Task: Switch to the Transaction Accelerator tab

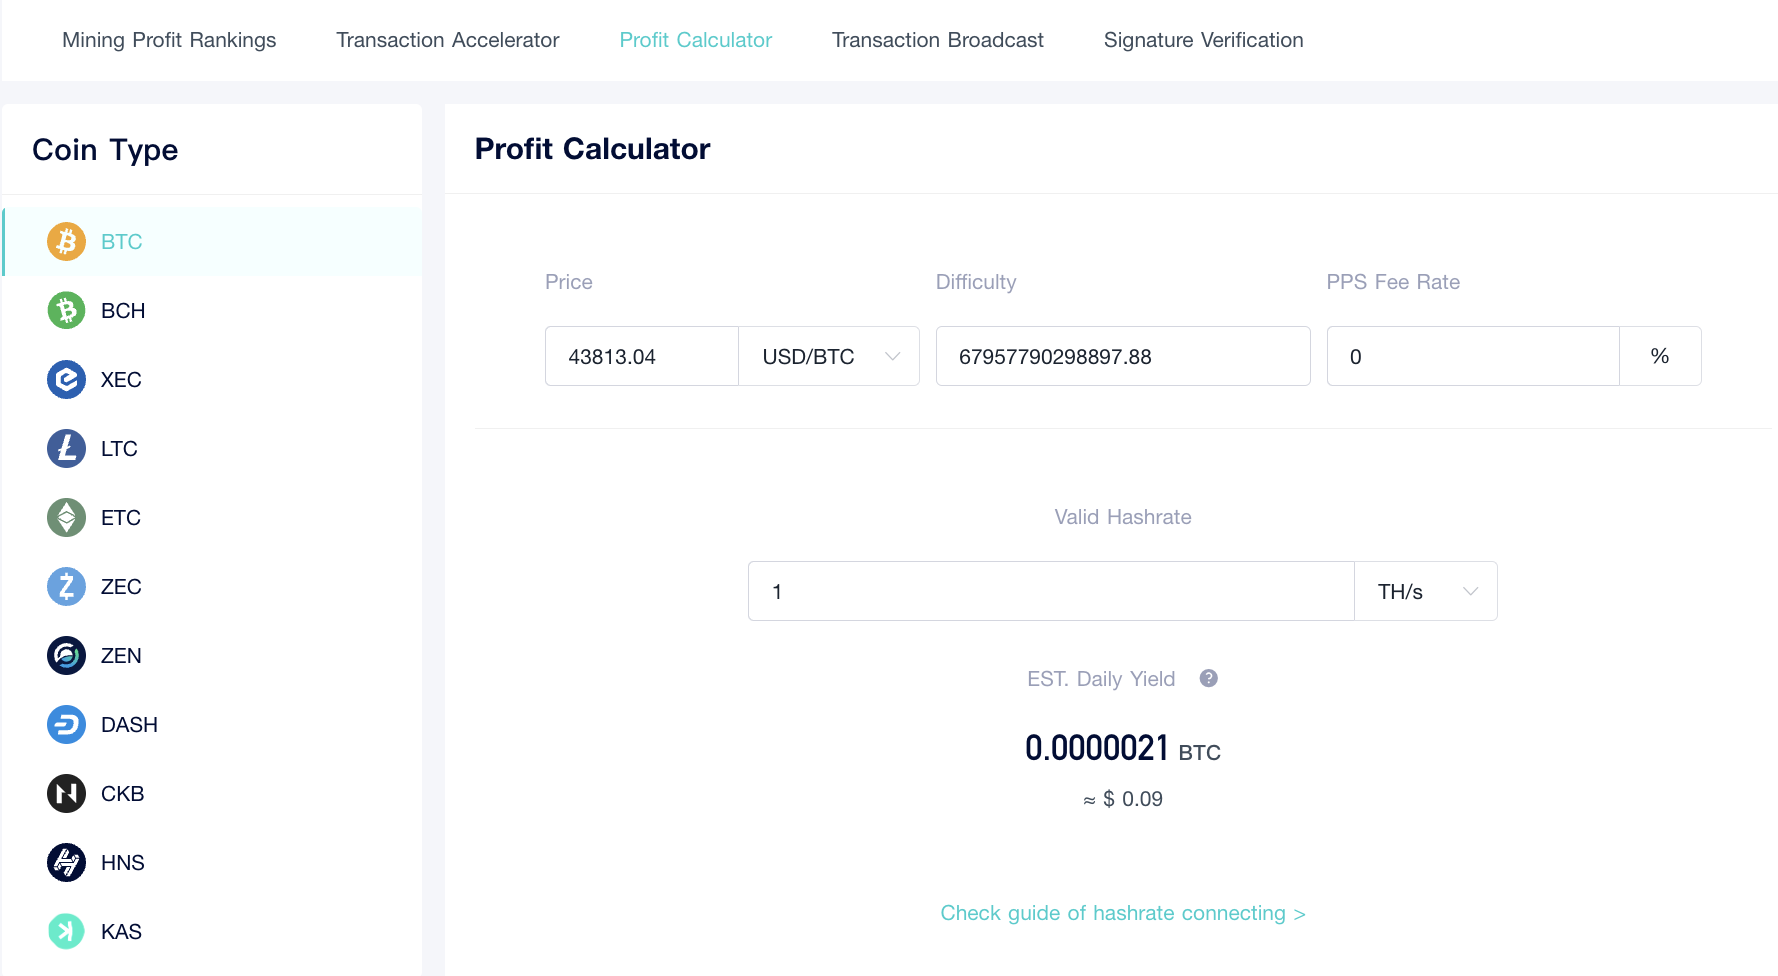Action: (x=448, y=40)
